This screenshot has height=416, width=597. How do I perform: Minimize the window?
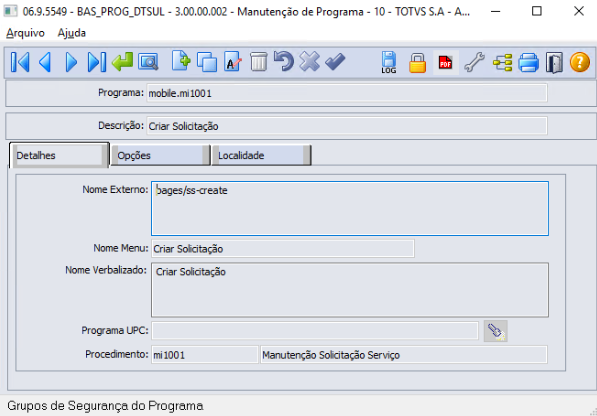[496, 11]
